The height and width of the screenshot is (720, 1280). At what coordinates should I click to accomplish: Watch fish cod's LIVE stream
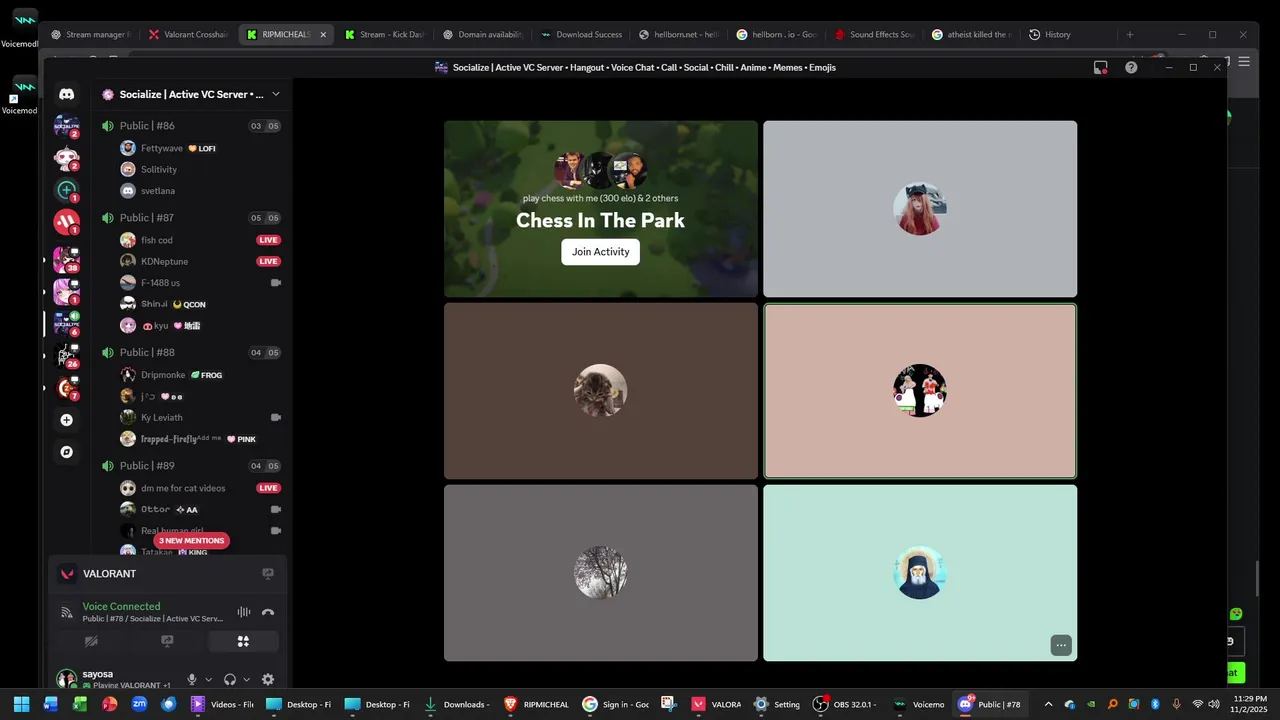pyautogui.click(x=268, y=240)
